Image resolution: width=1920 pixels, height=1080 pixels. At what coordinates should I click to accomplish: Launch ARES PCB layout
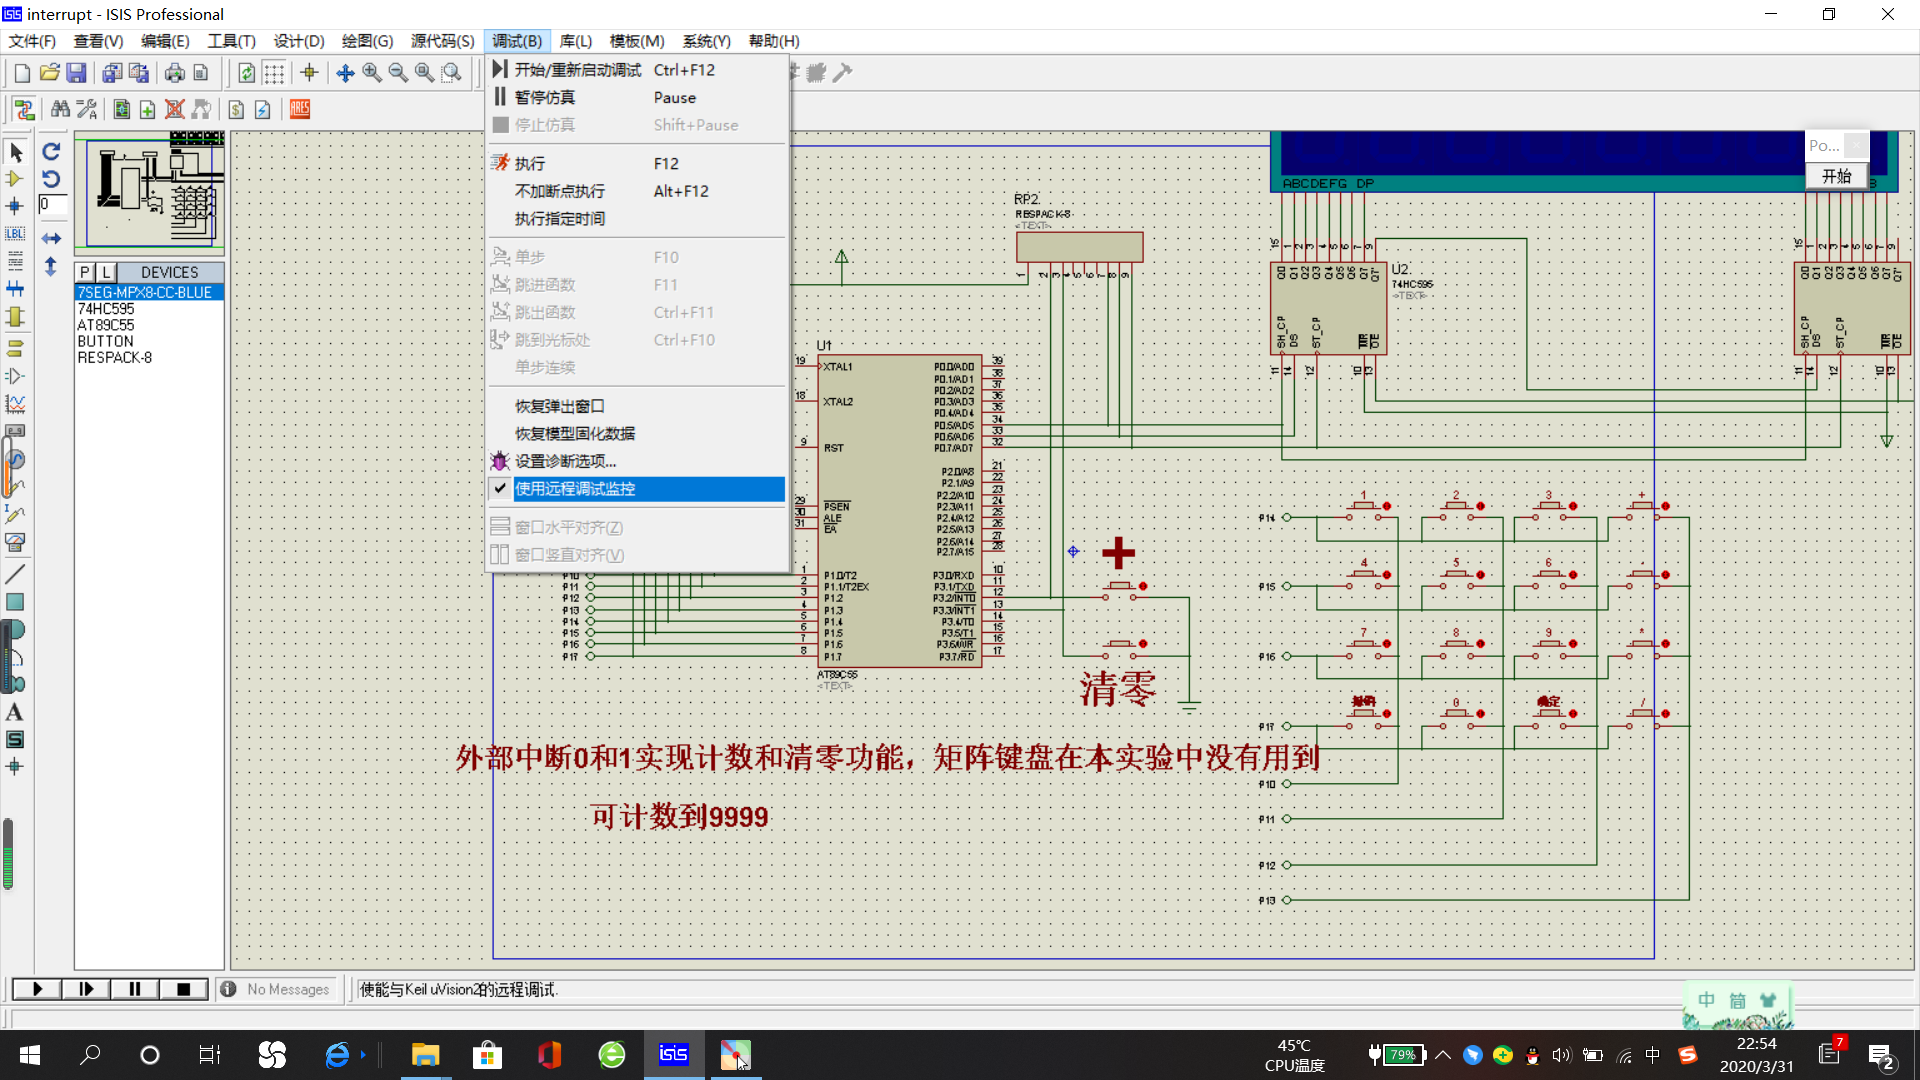click(x=299, y=109)
